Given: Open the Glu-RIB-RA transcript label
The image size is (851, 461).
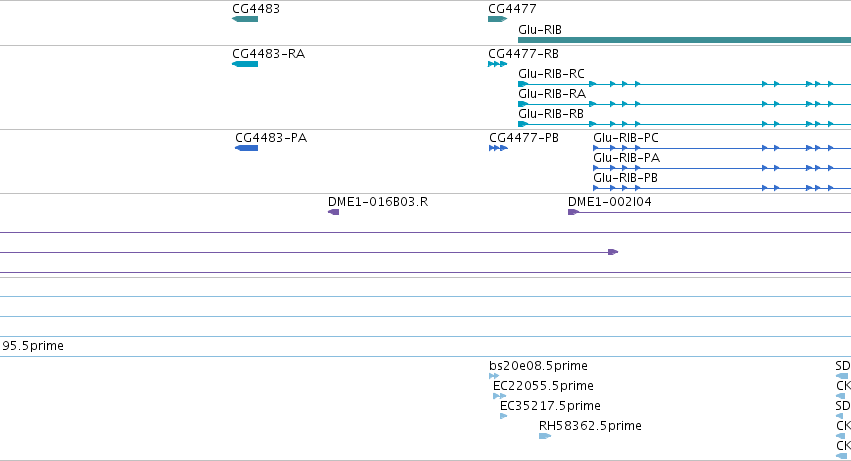Looking at the screenshot, I should (552, 94).
